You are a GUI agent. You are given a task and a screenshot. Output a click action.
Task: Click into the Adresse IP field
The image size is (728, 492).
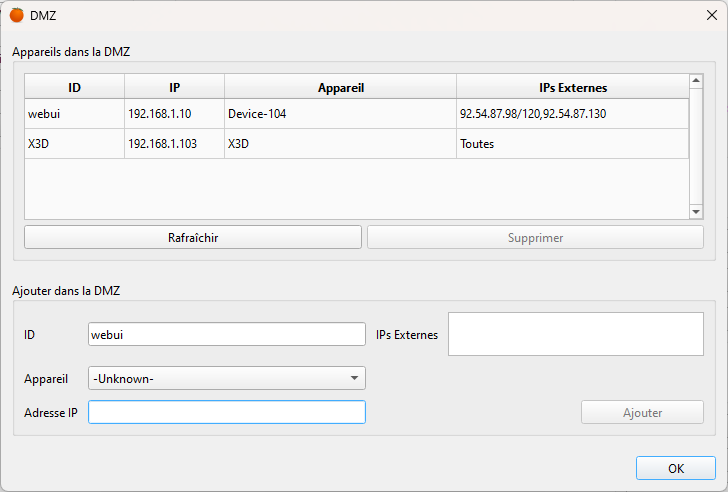click(x=227, y=412)
